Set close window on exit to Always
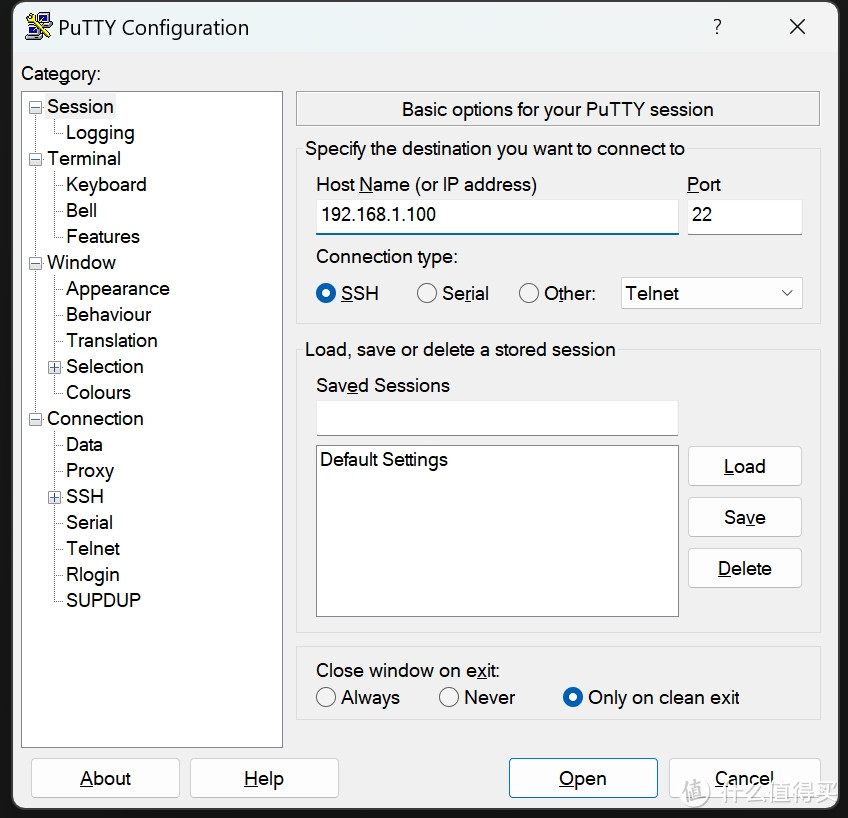This screenshot has height=818, width=848. point(326,697)
